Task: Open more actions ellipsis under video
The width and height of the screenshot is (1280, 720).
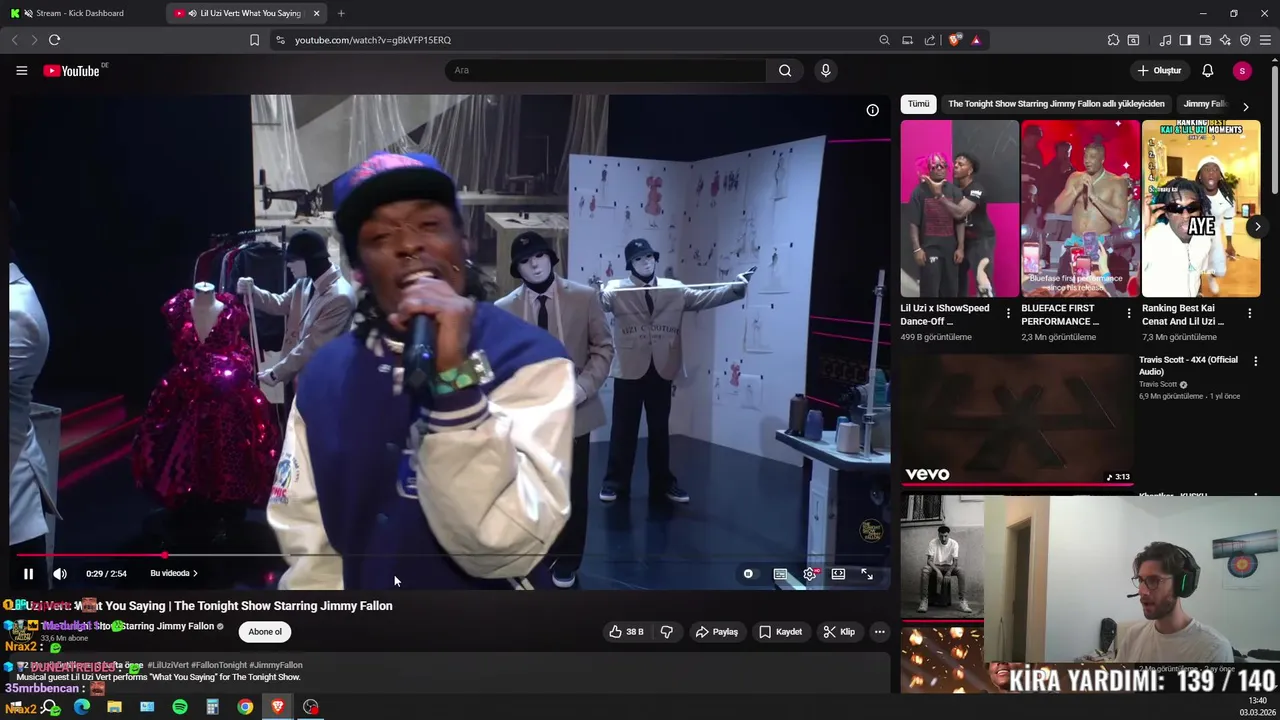Action: 879,632
